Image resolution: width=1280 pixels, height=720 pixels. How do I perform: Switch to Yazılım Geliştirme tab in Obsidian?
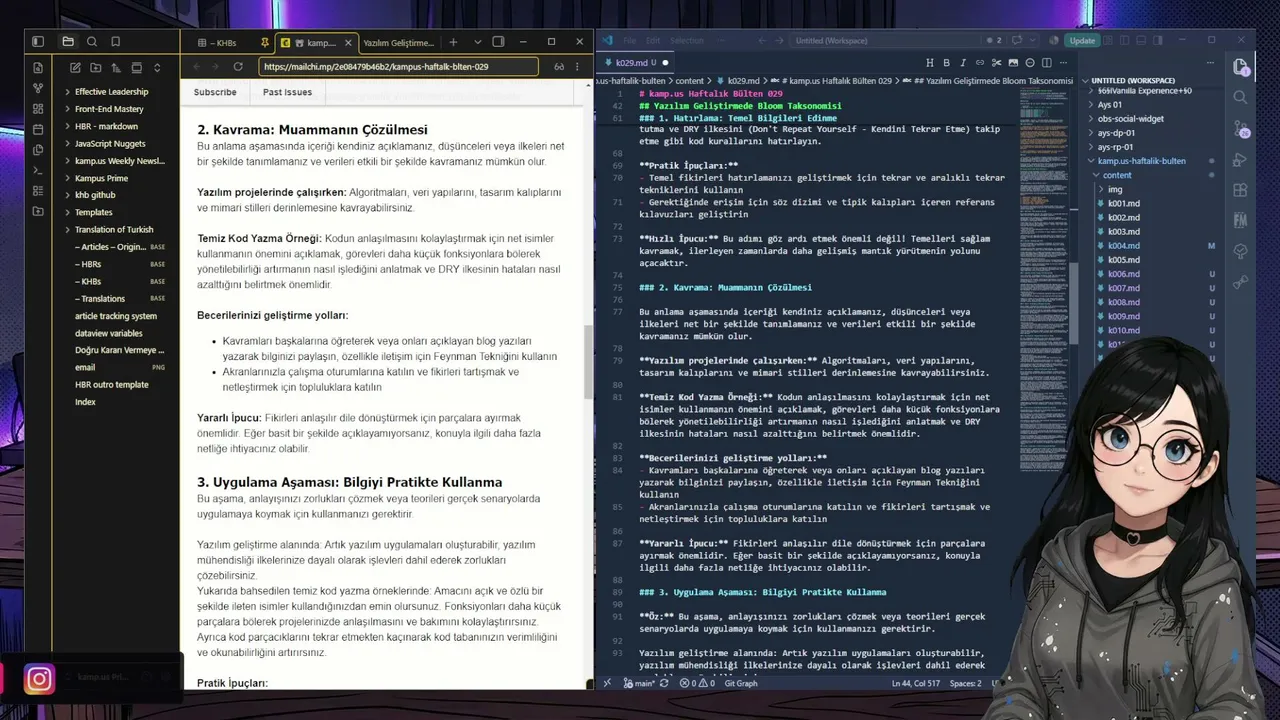399,43
